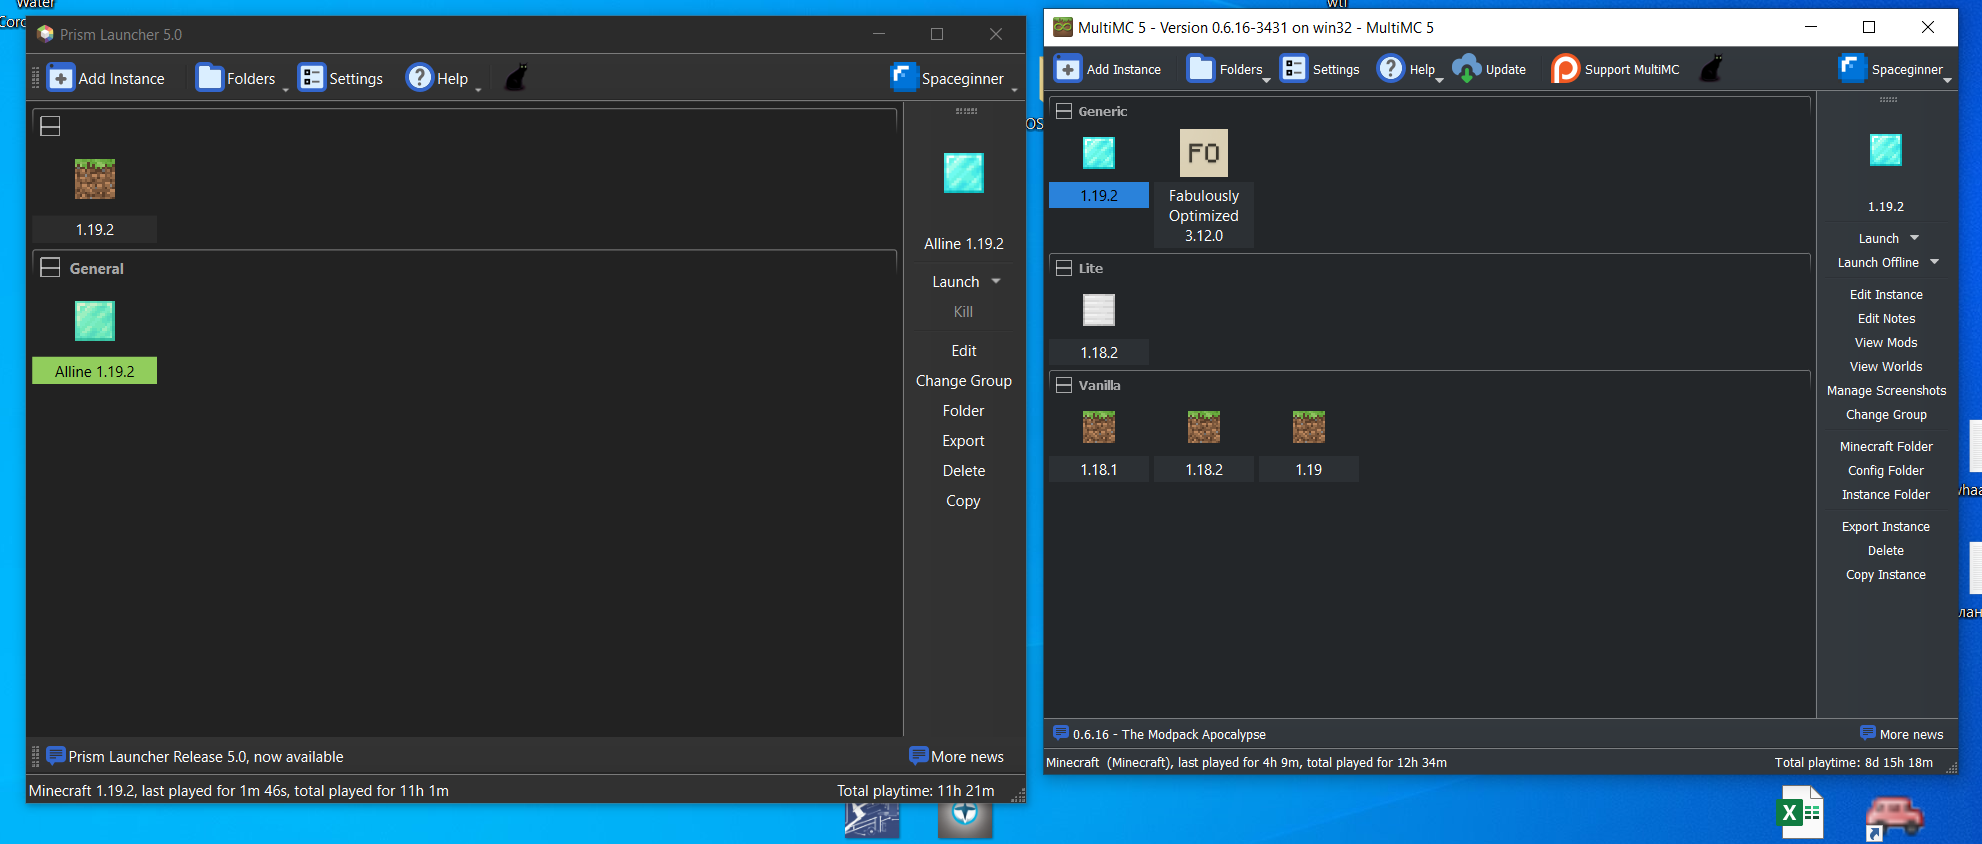Select the 1.19 Vanilla instance
The image size is (1982, 844).
[1309, 427]
